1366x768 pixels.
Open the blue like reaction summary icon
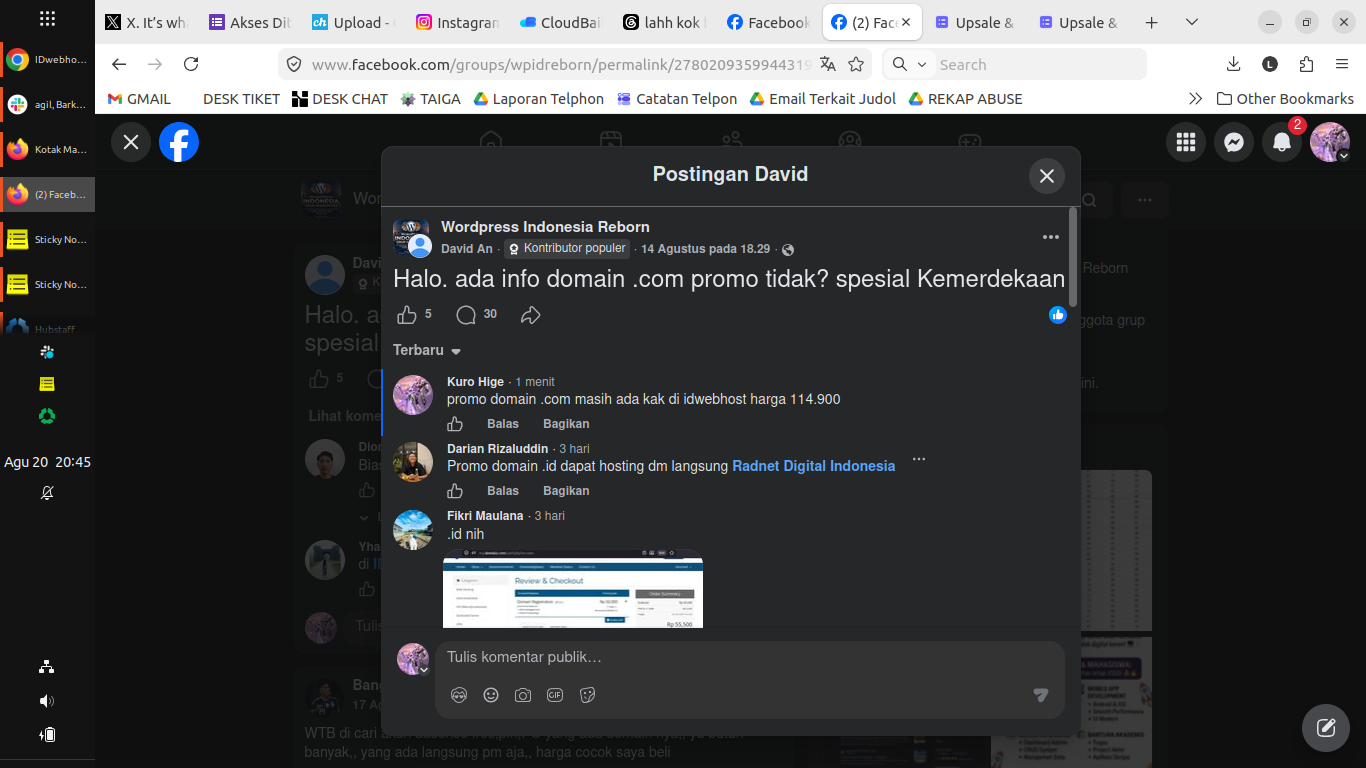(x=1058, y=315)
